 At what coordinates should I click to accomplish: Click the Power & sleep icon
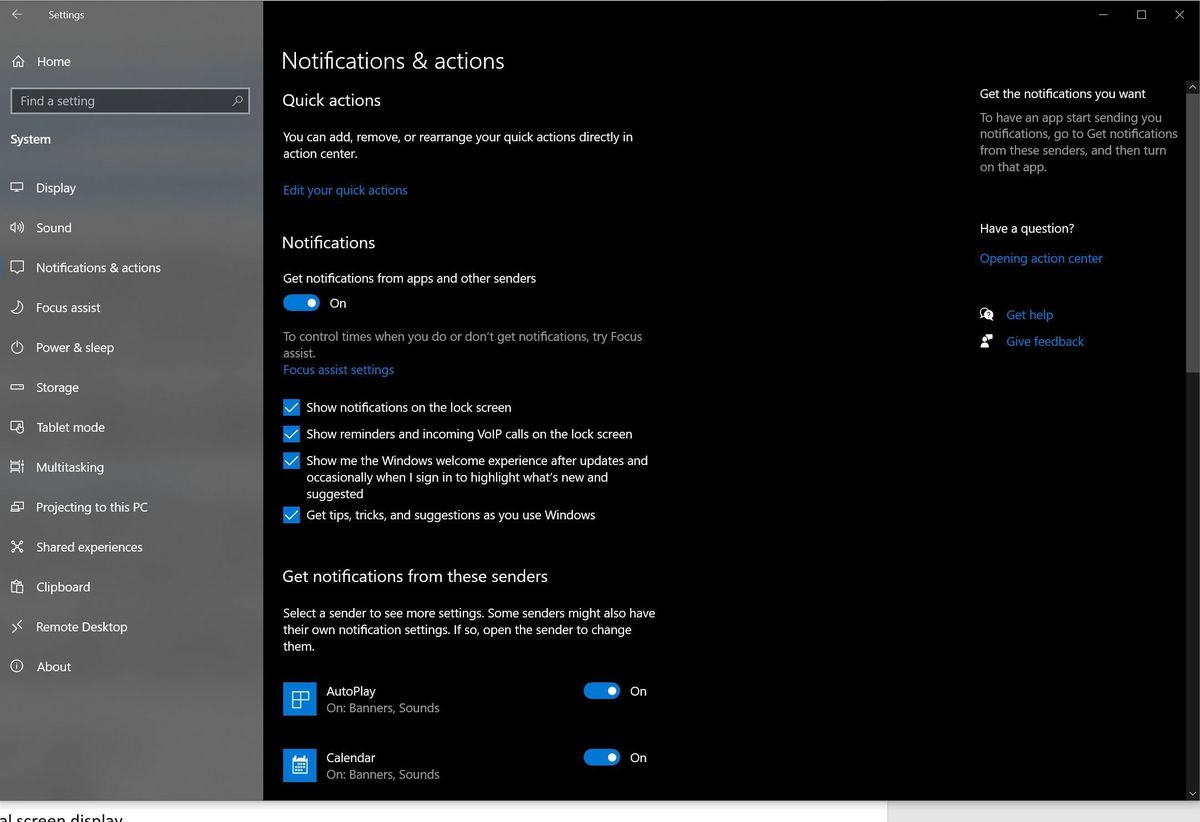[17, 348]
